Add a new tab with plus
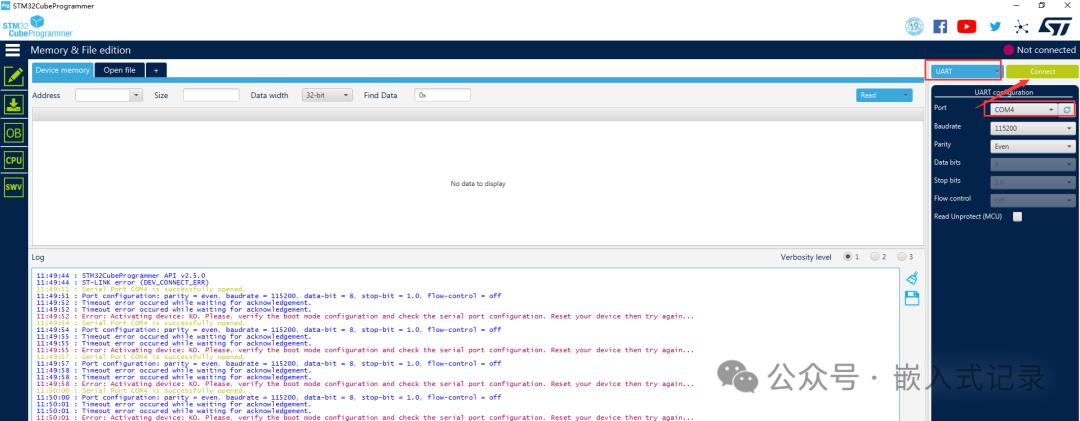The image size is (1080, 421). click(x=156, y=70)
